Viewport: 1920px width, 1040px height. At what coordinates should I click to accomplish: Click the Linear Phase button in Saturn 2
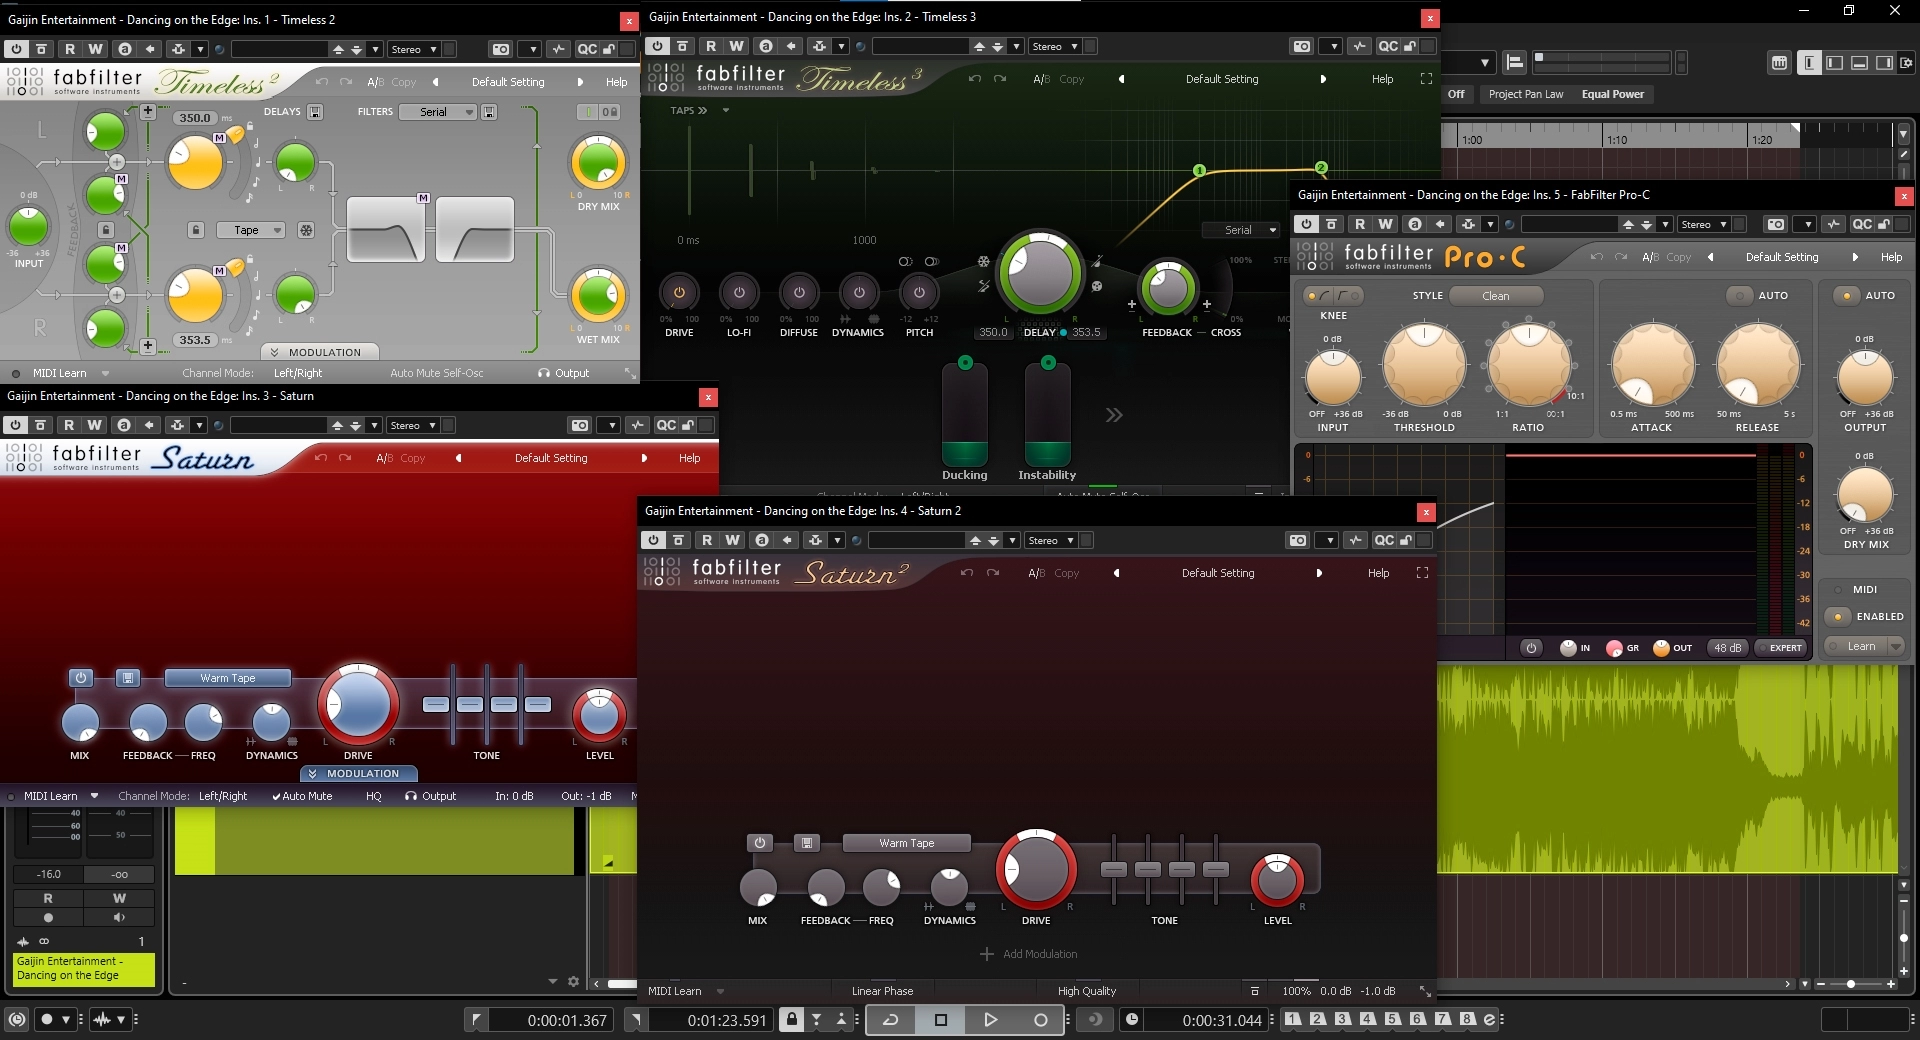[x=882, y=991]
